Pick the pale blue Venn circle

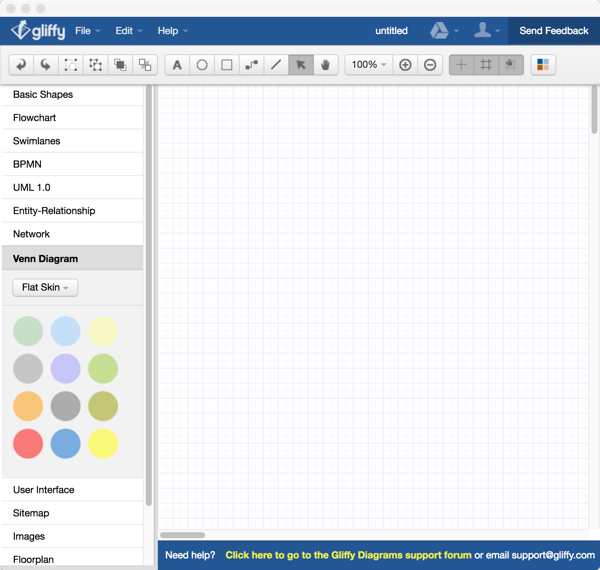click(x=65, y=331)
